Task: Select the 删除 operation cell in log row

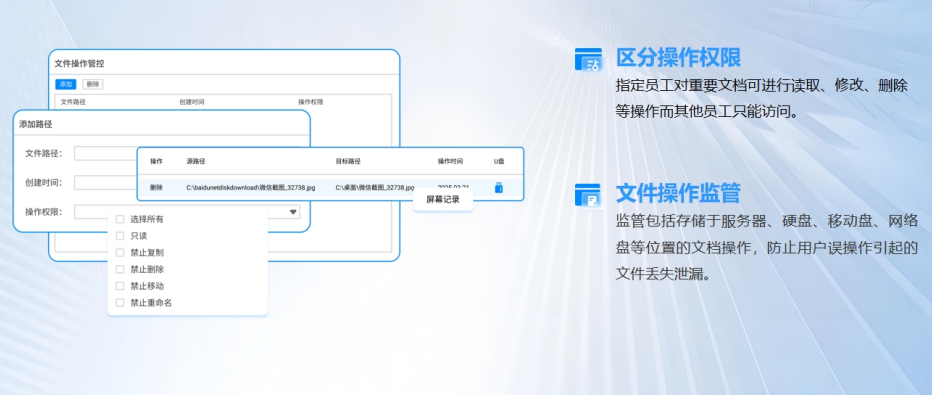Action: point(156,187)
